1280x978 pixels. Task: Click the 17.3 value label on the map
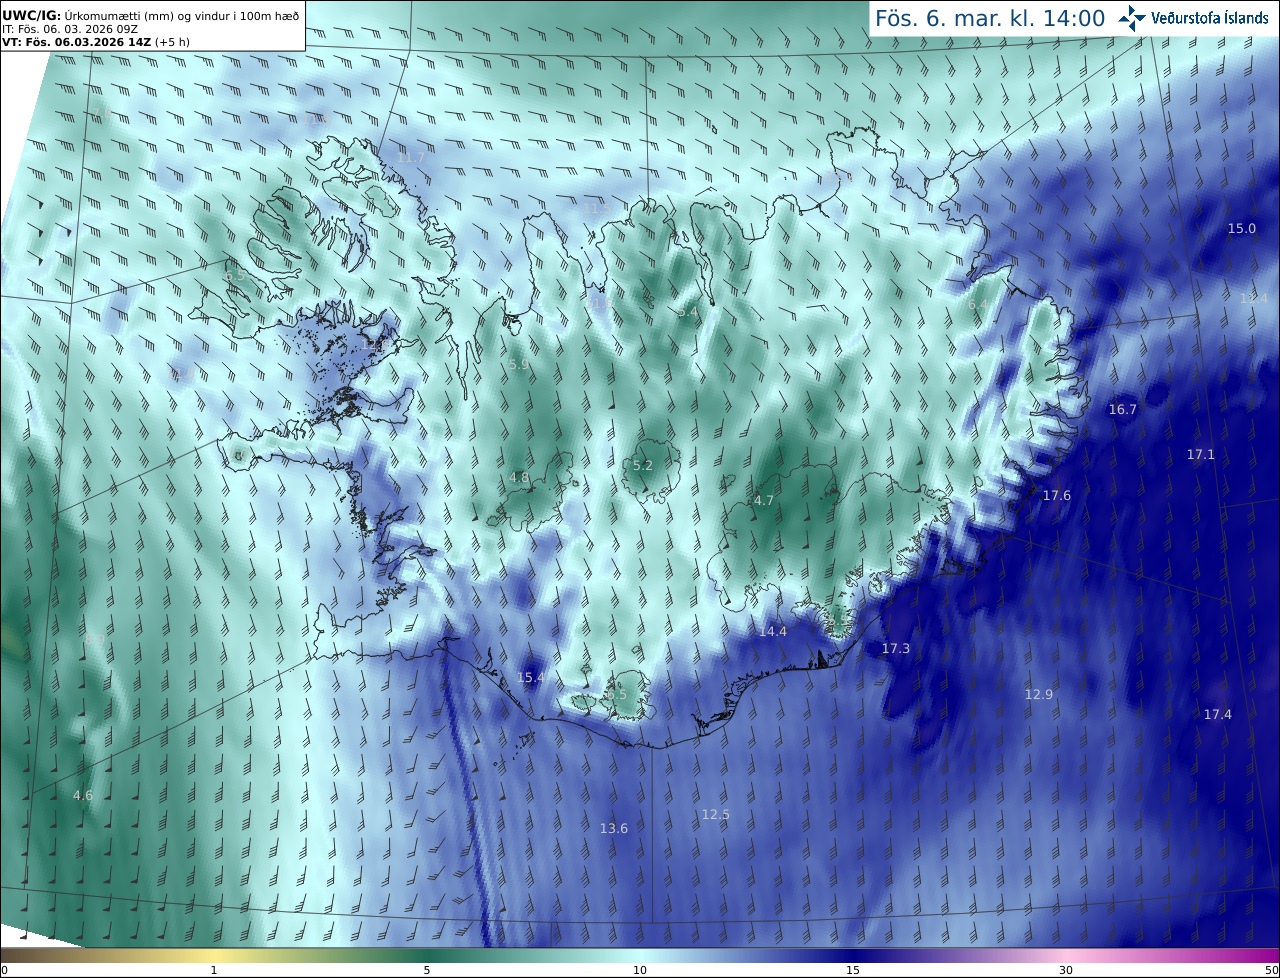tap(896, 649)
